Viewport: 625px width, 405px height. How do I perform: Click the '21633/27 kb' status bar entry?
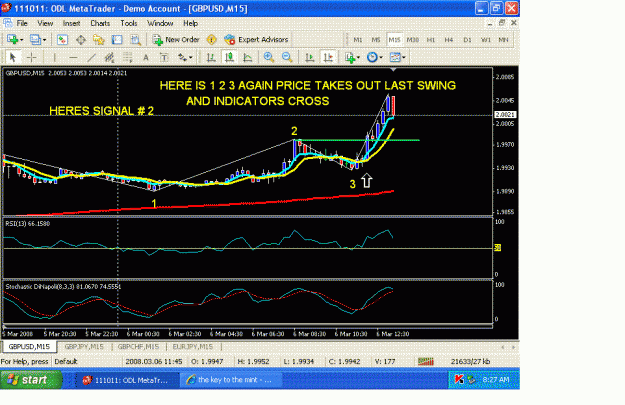[470, 361]
